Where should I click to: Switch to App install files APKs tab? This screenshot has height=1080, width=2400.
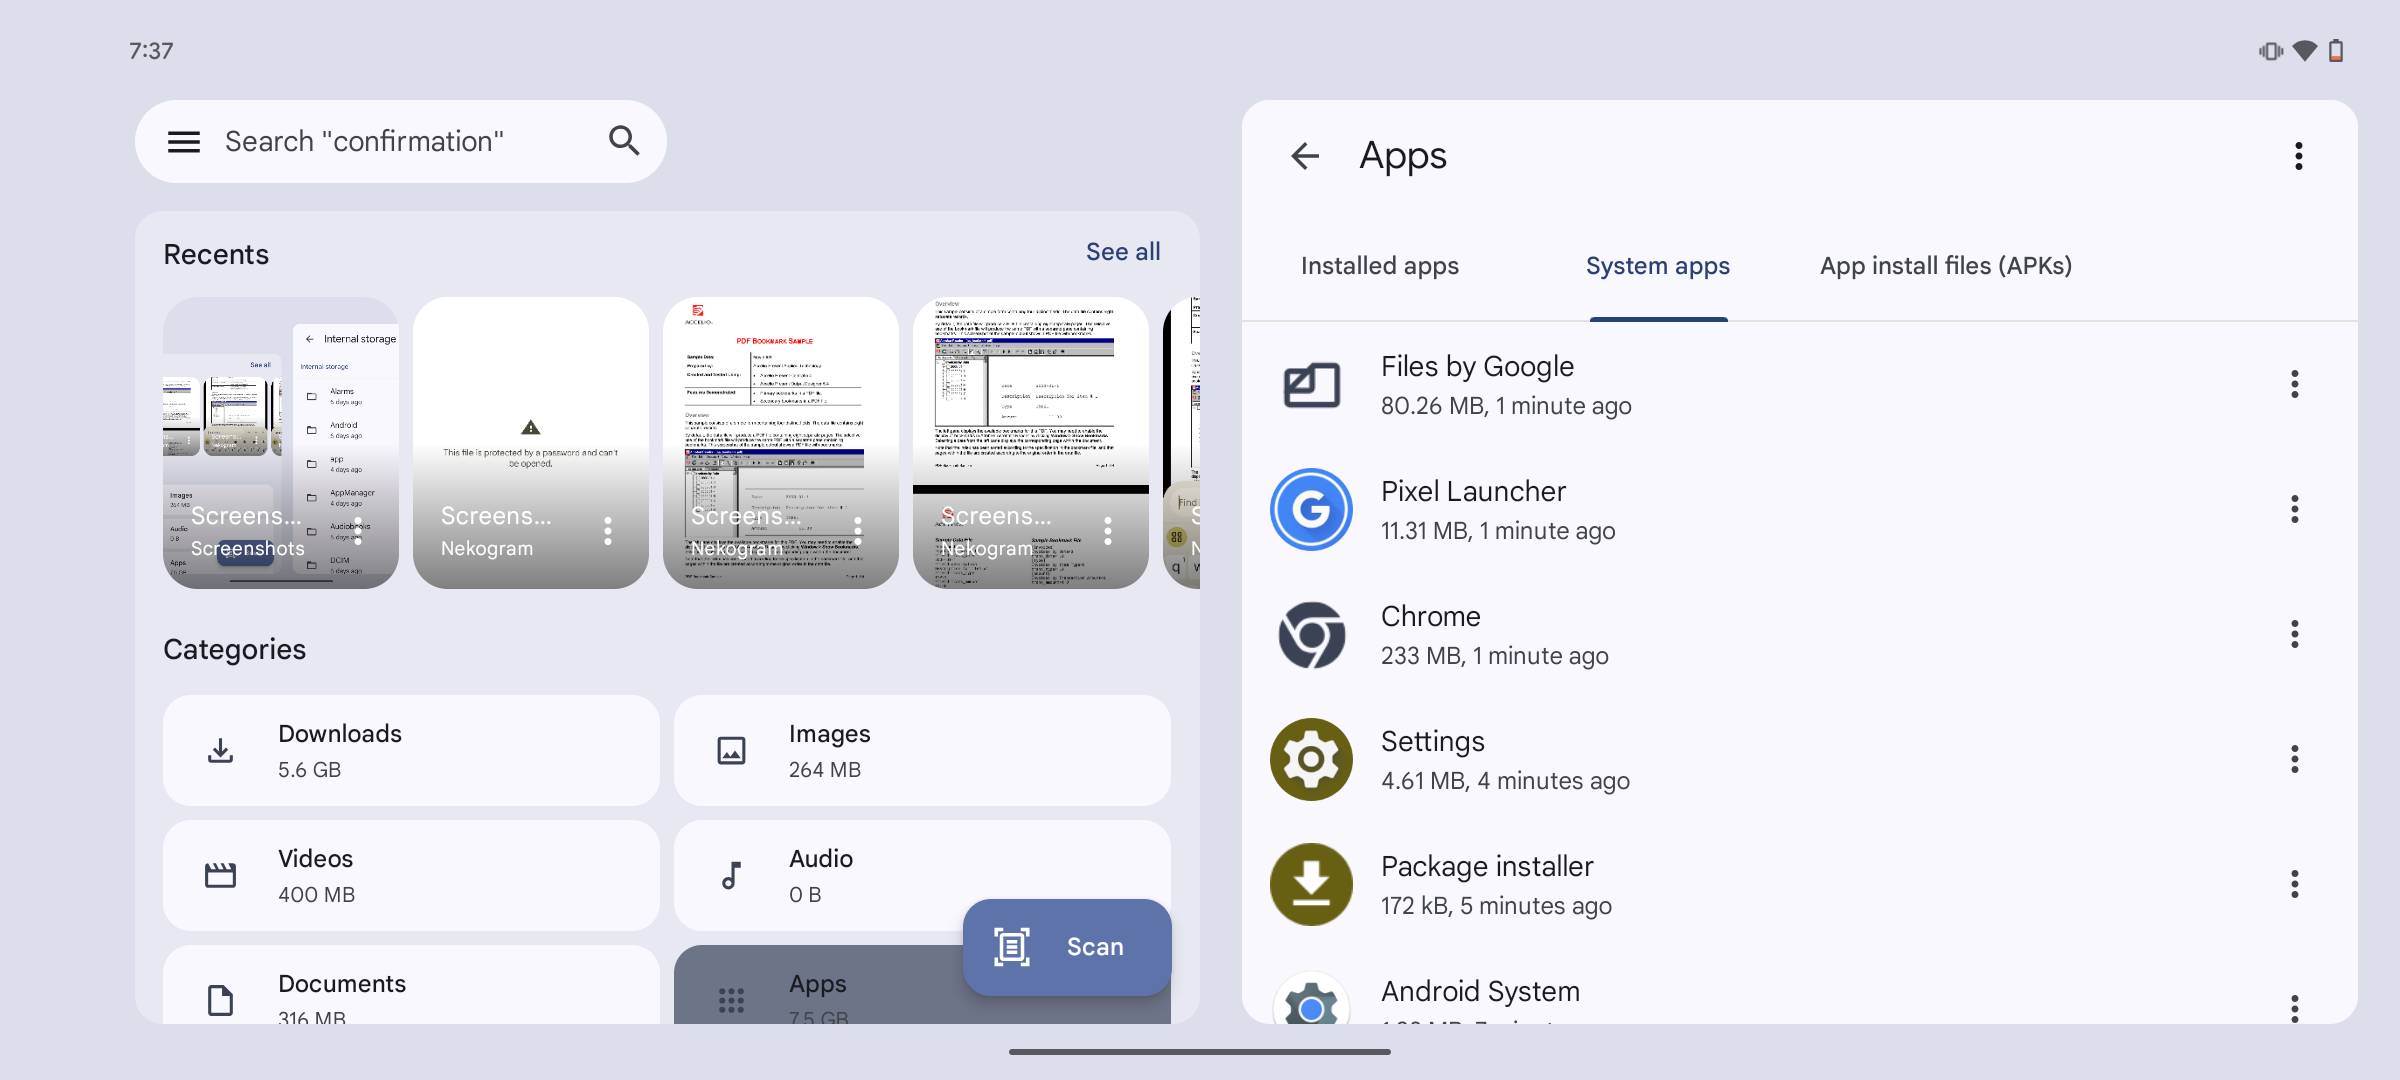click(x=1944, y=265)
